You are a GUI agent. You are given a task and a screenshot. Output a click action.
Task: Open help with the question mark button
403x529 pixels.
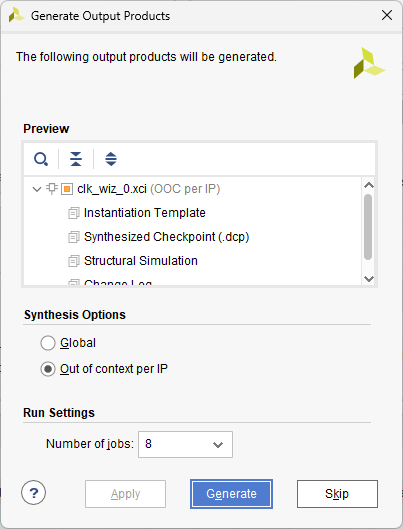click(33, 493)
